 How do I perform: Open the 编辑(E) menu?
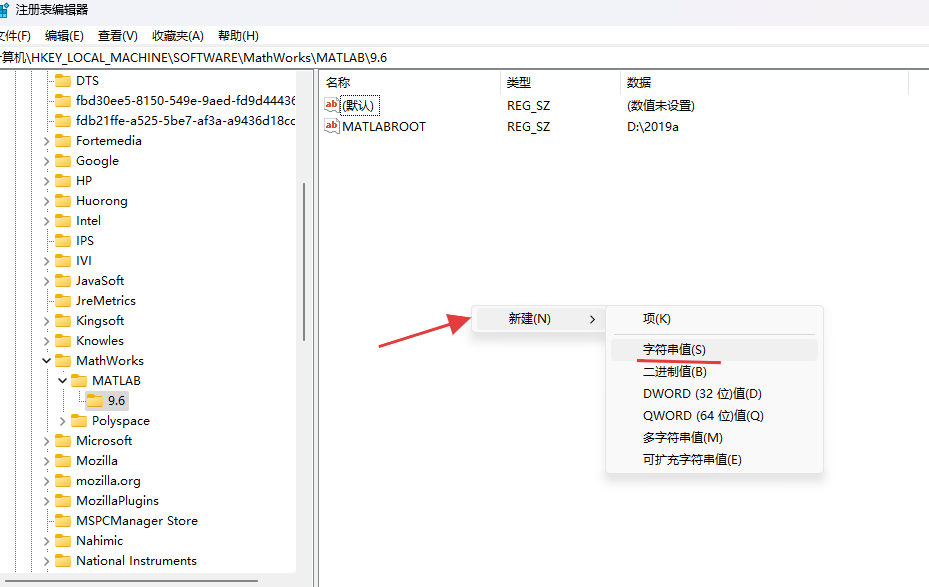pyautogui.click(x=64, y=36)
